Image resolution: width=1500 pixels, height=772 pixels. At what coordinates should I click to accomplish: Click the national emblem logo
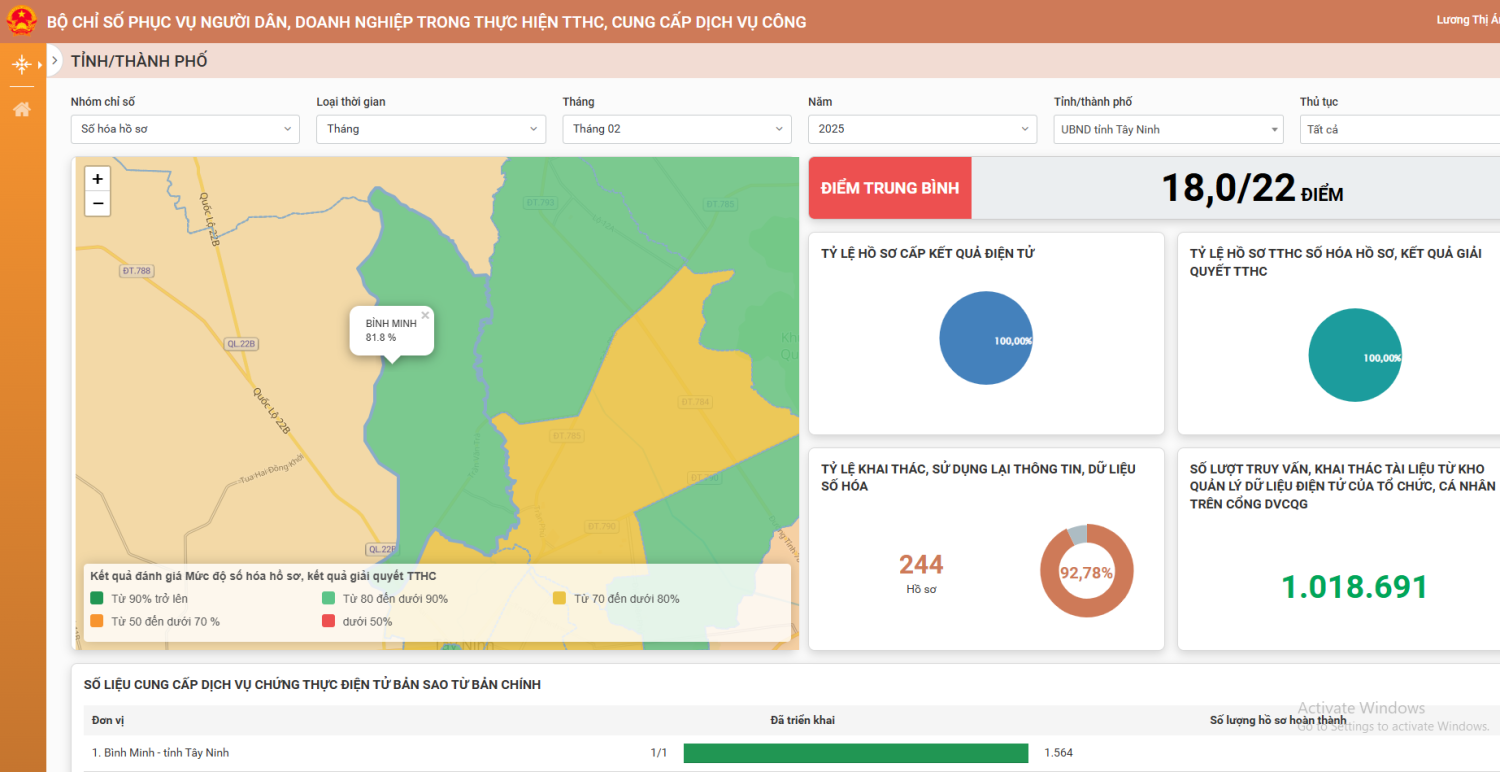point(21,21)
